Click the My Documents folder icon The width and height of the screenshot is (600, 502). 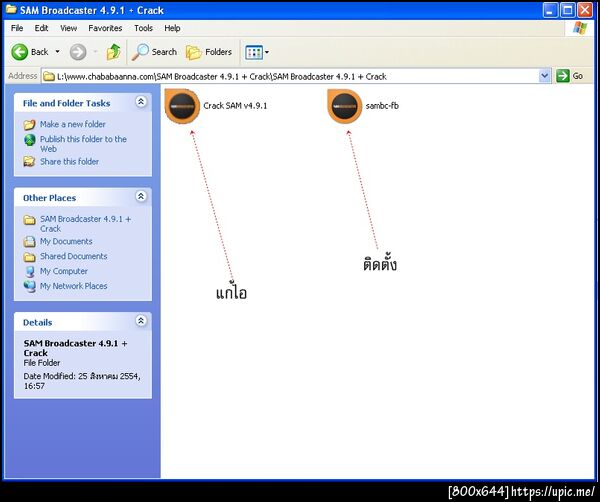click(x=29, y=241)
